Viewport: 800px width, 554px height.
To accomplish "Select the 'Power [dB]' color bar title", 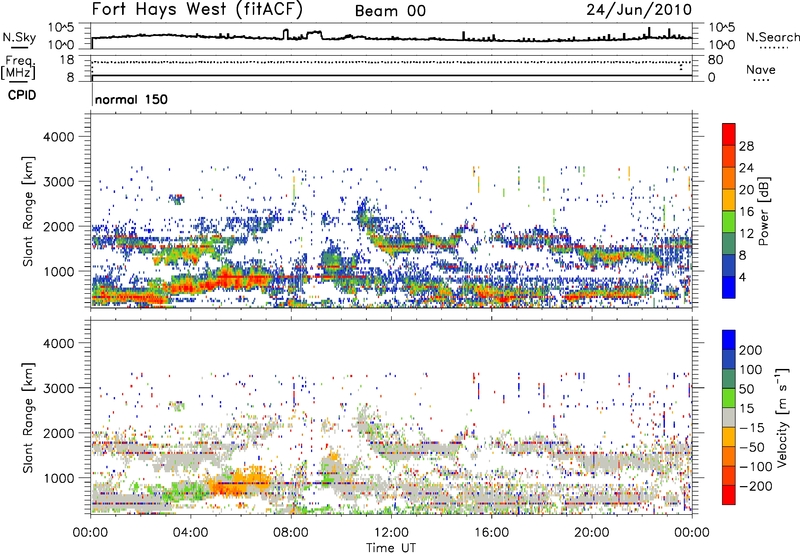I will pyautogui.click(x=763, y=211).
